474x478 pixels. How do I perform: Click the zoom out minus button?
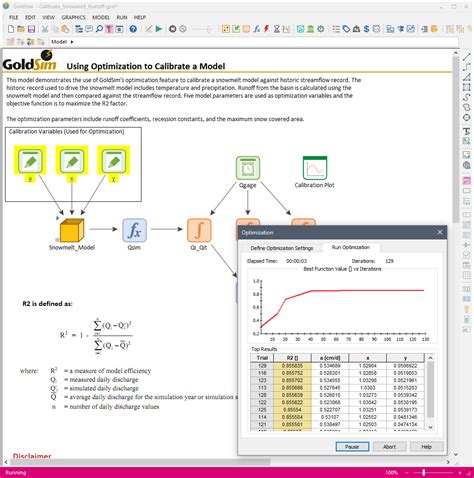407,473
